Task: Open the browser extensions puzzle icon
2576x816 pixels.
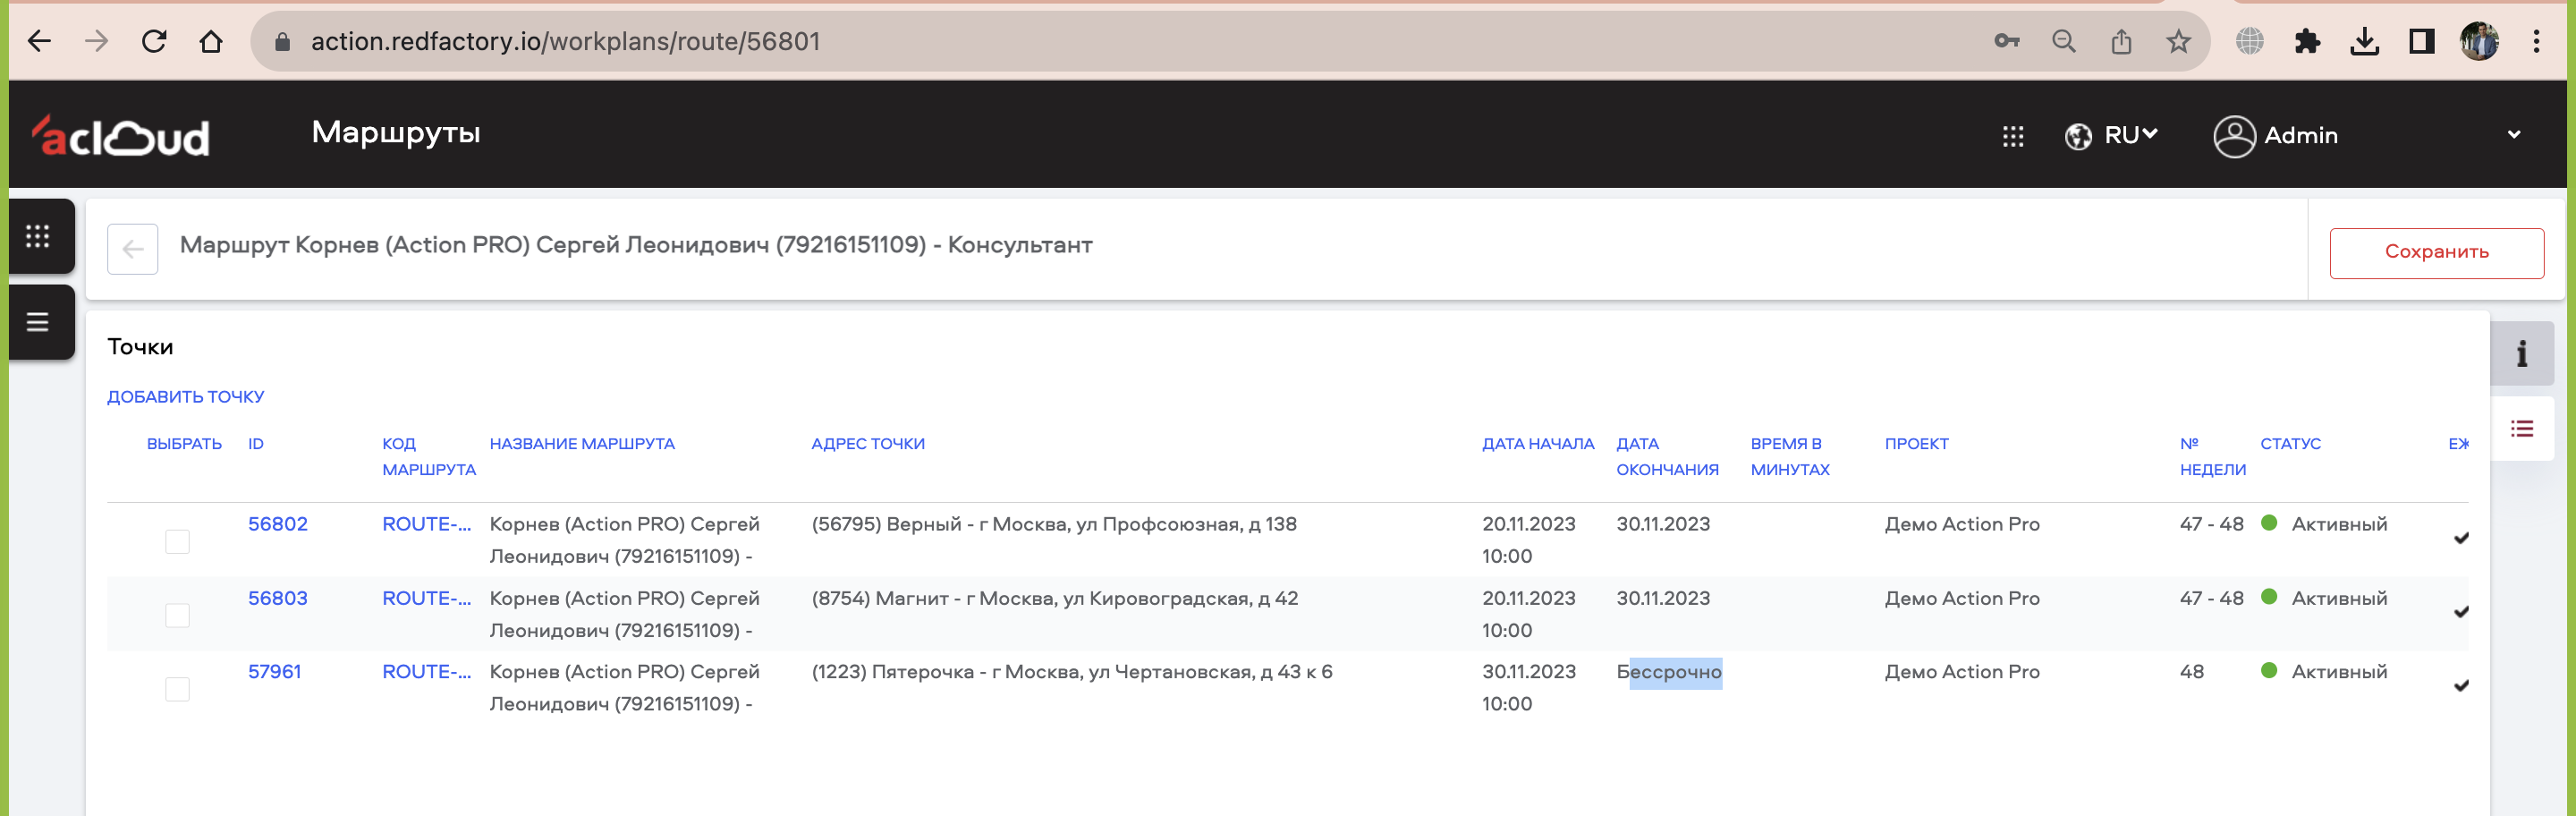Action: click(2307, 41)
